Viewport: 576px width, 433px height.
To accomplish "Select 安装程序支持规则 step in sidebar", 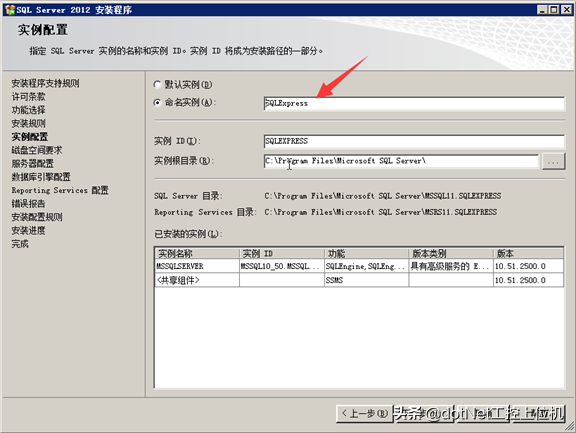I will click(45, 83).
